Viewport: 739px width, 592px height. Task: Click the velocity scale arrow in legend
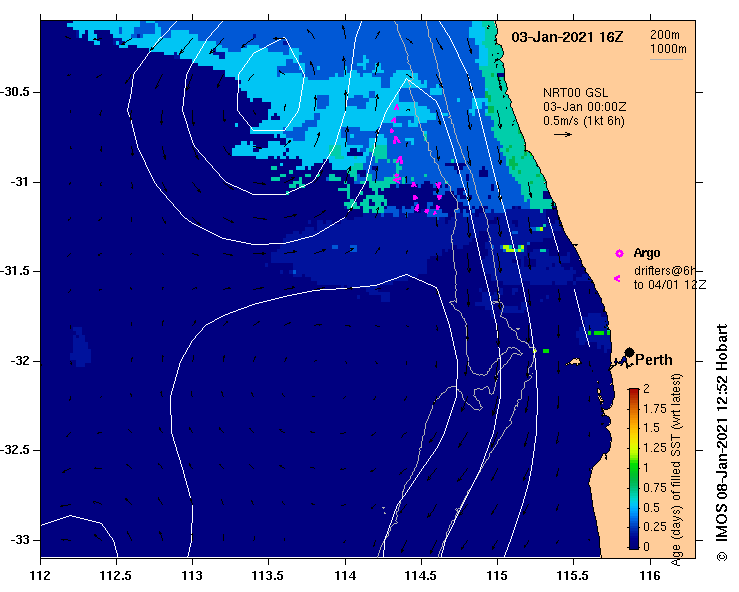click(563, 134)
